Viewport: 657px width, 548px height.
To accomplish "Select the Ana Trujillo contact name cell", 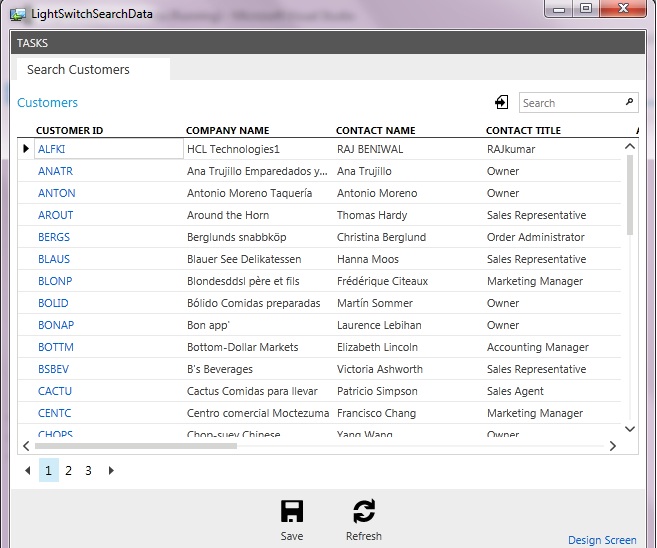I will (x=364, y=171).
